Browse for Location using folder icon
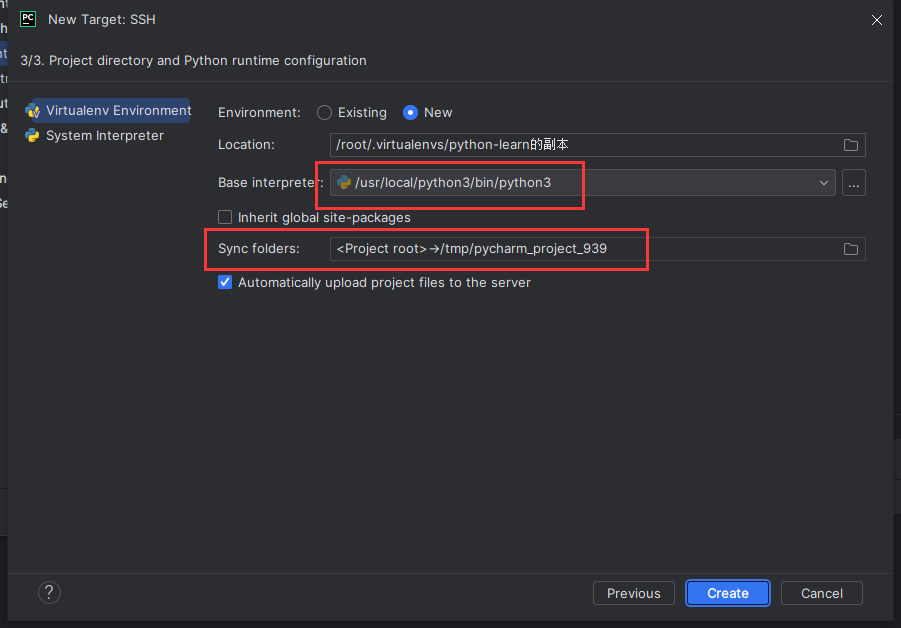The height and width of the screenshot is (628, 901). click(x=851, y=145)
